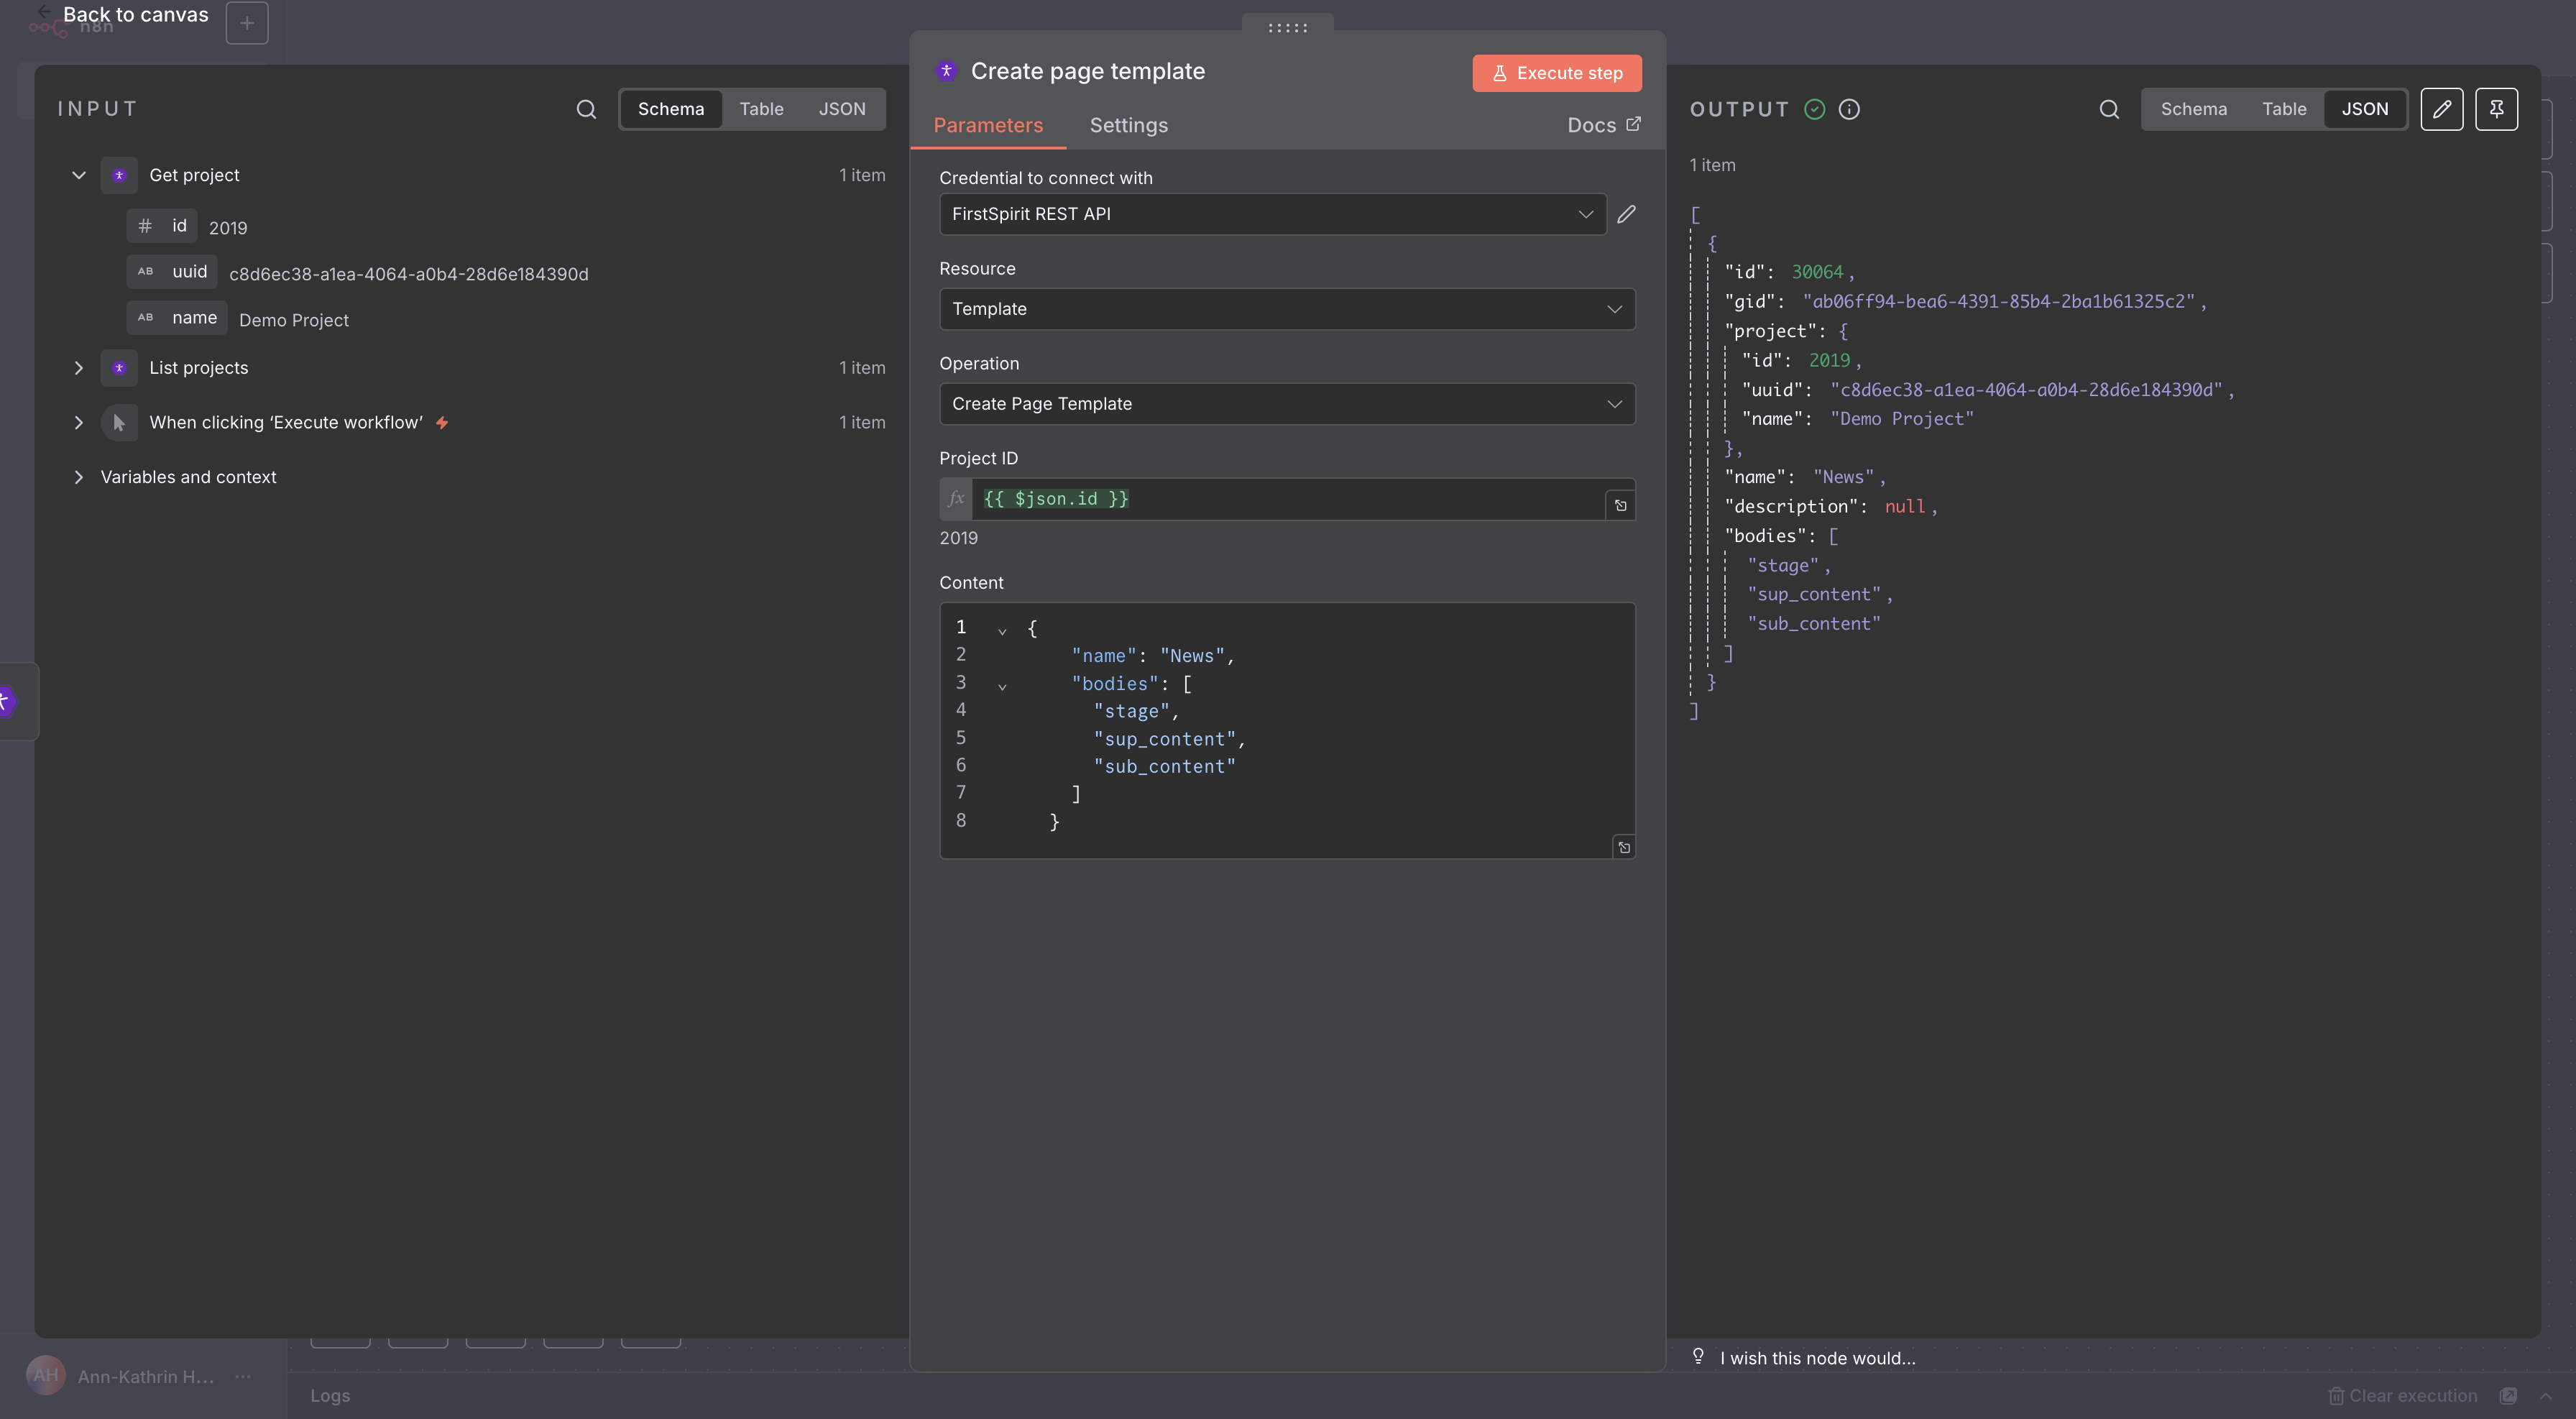The width and height of the screenshot is (2576, 1419).
Task: Pin the output data with pin icon
Action: coord(2496,109)
